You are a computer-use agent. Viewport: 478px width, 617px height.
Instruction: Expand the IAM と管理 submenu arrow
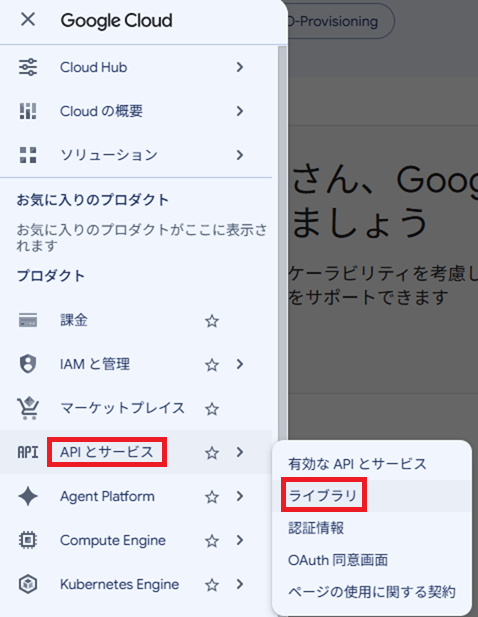pos(240,364)
